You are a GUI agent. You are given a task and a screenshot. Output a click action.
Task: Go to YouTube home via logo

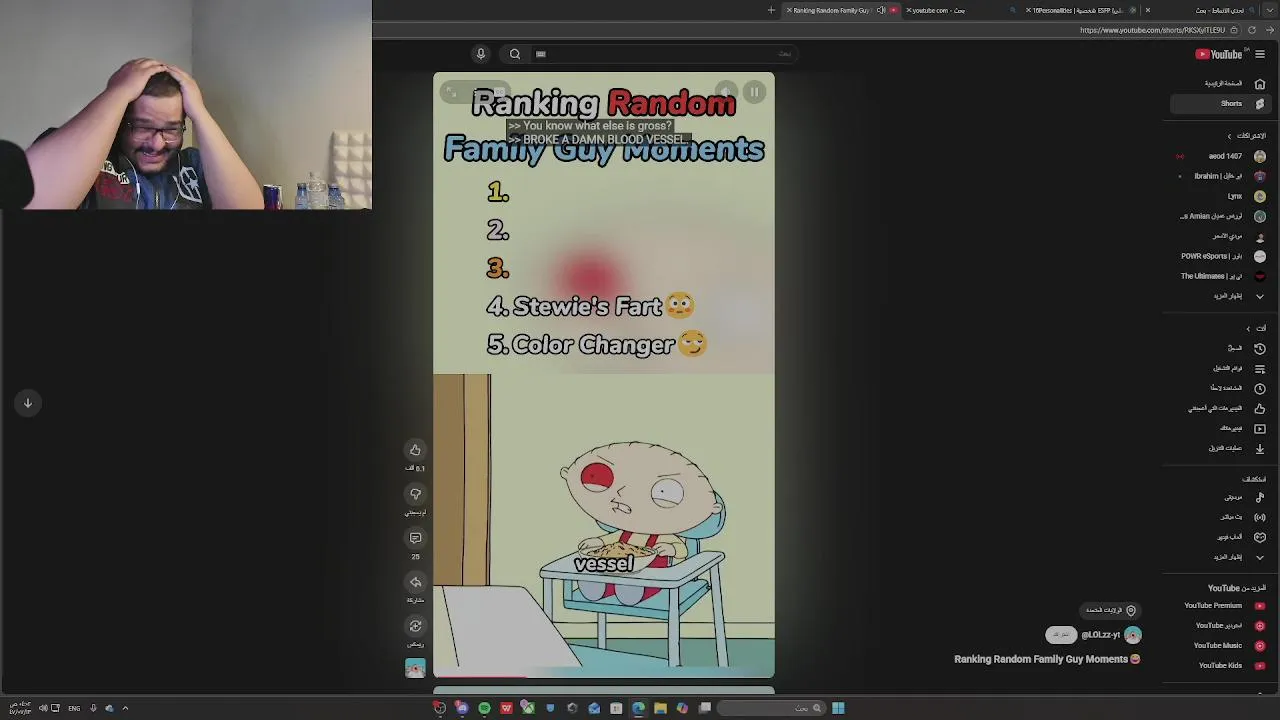point(1219,54)
